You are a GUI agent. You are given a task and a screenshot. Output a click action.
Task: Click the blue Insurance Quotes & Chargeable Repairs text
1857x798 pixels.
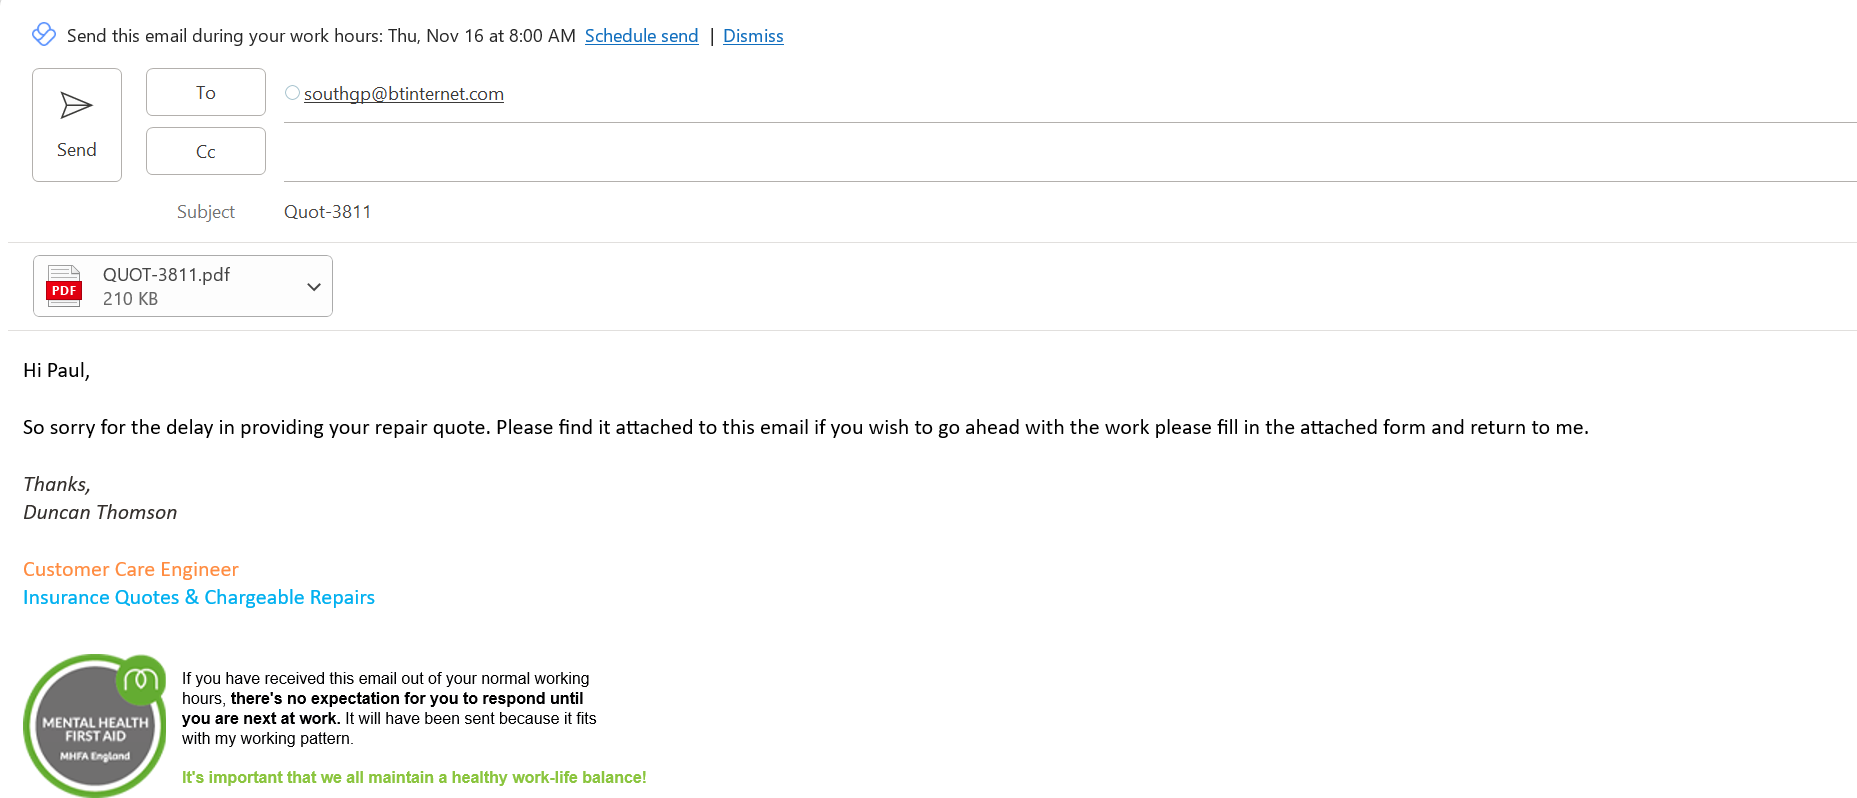pyautogui.click(x=199, y=598)
